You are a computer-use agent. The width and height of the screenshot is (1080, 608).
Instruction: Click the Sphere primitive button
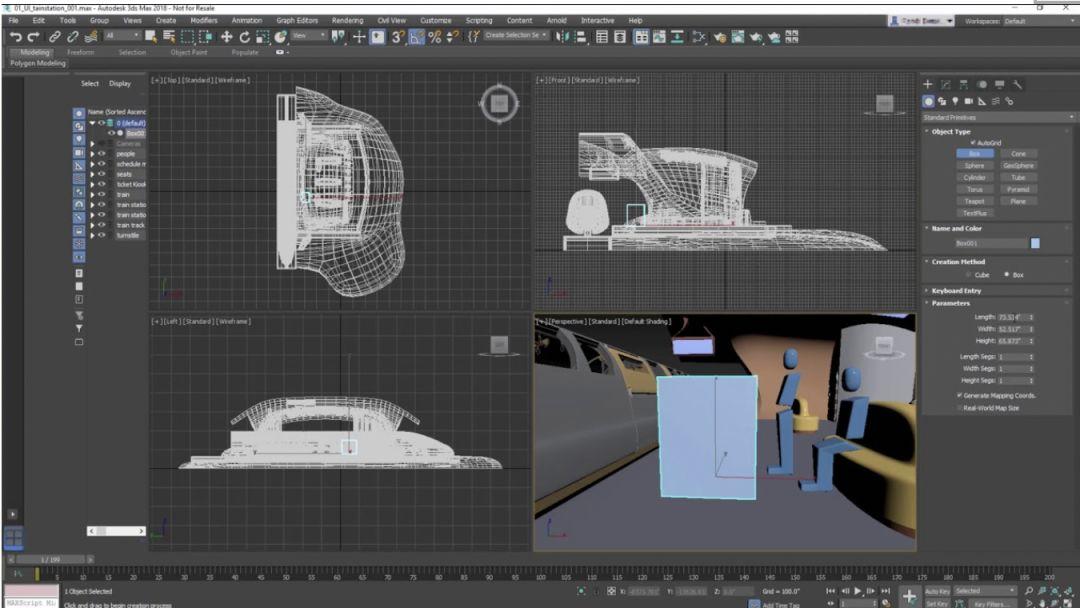974,165
